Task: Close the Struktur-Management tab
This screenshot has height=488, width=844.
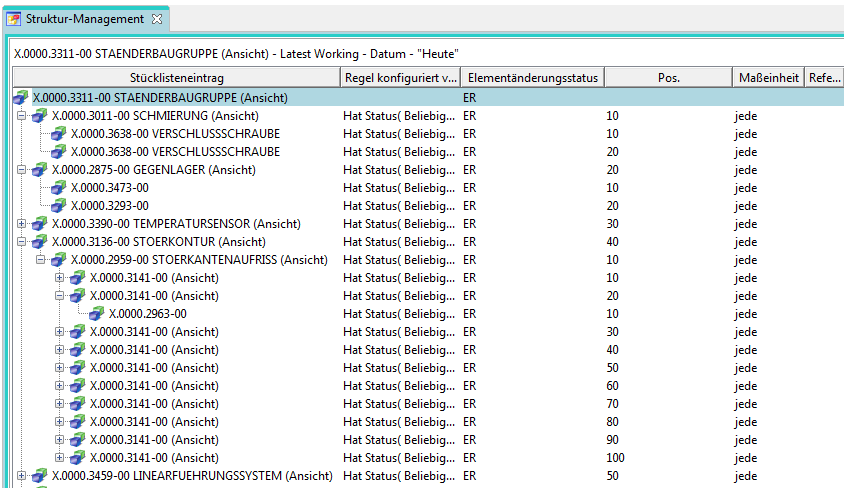Action: click(157, 19)
